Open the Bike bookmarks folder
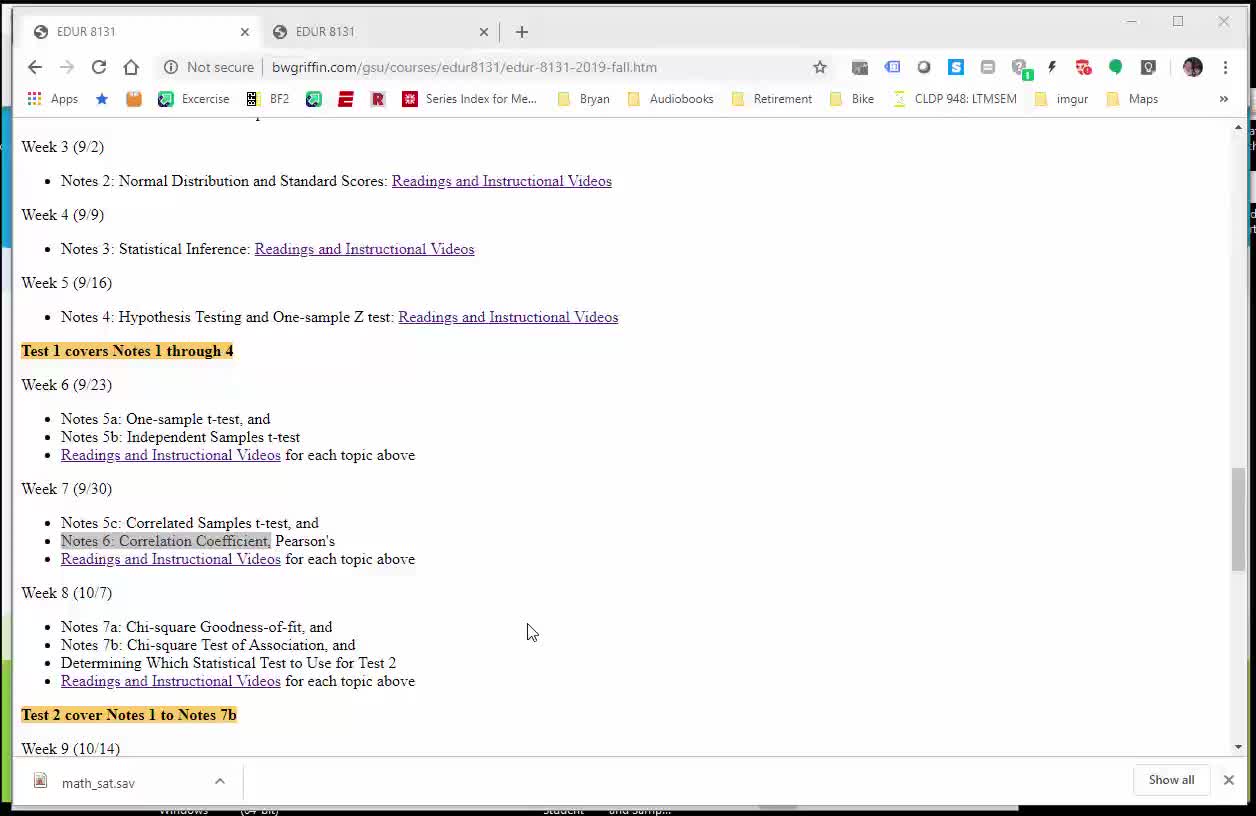This screenshot has height=816, width=1256. [x=852, y=99]
